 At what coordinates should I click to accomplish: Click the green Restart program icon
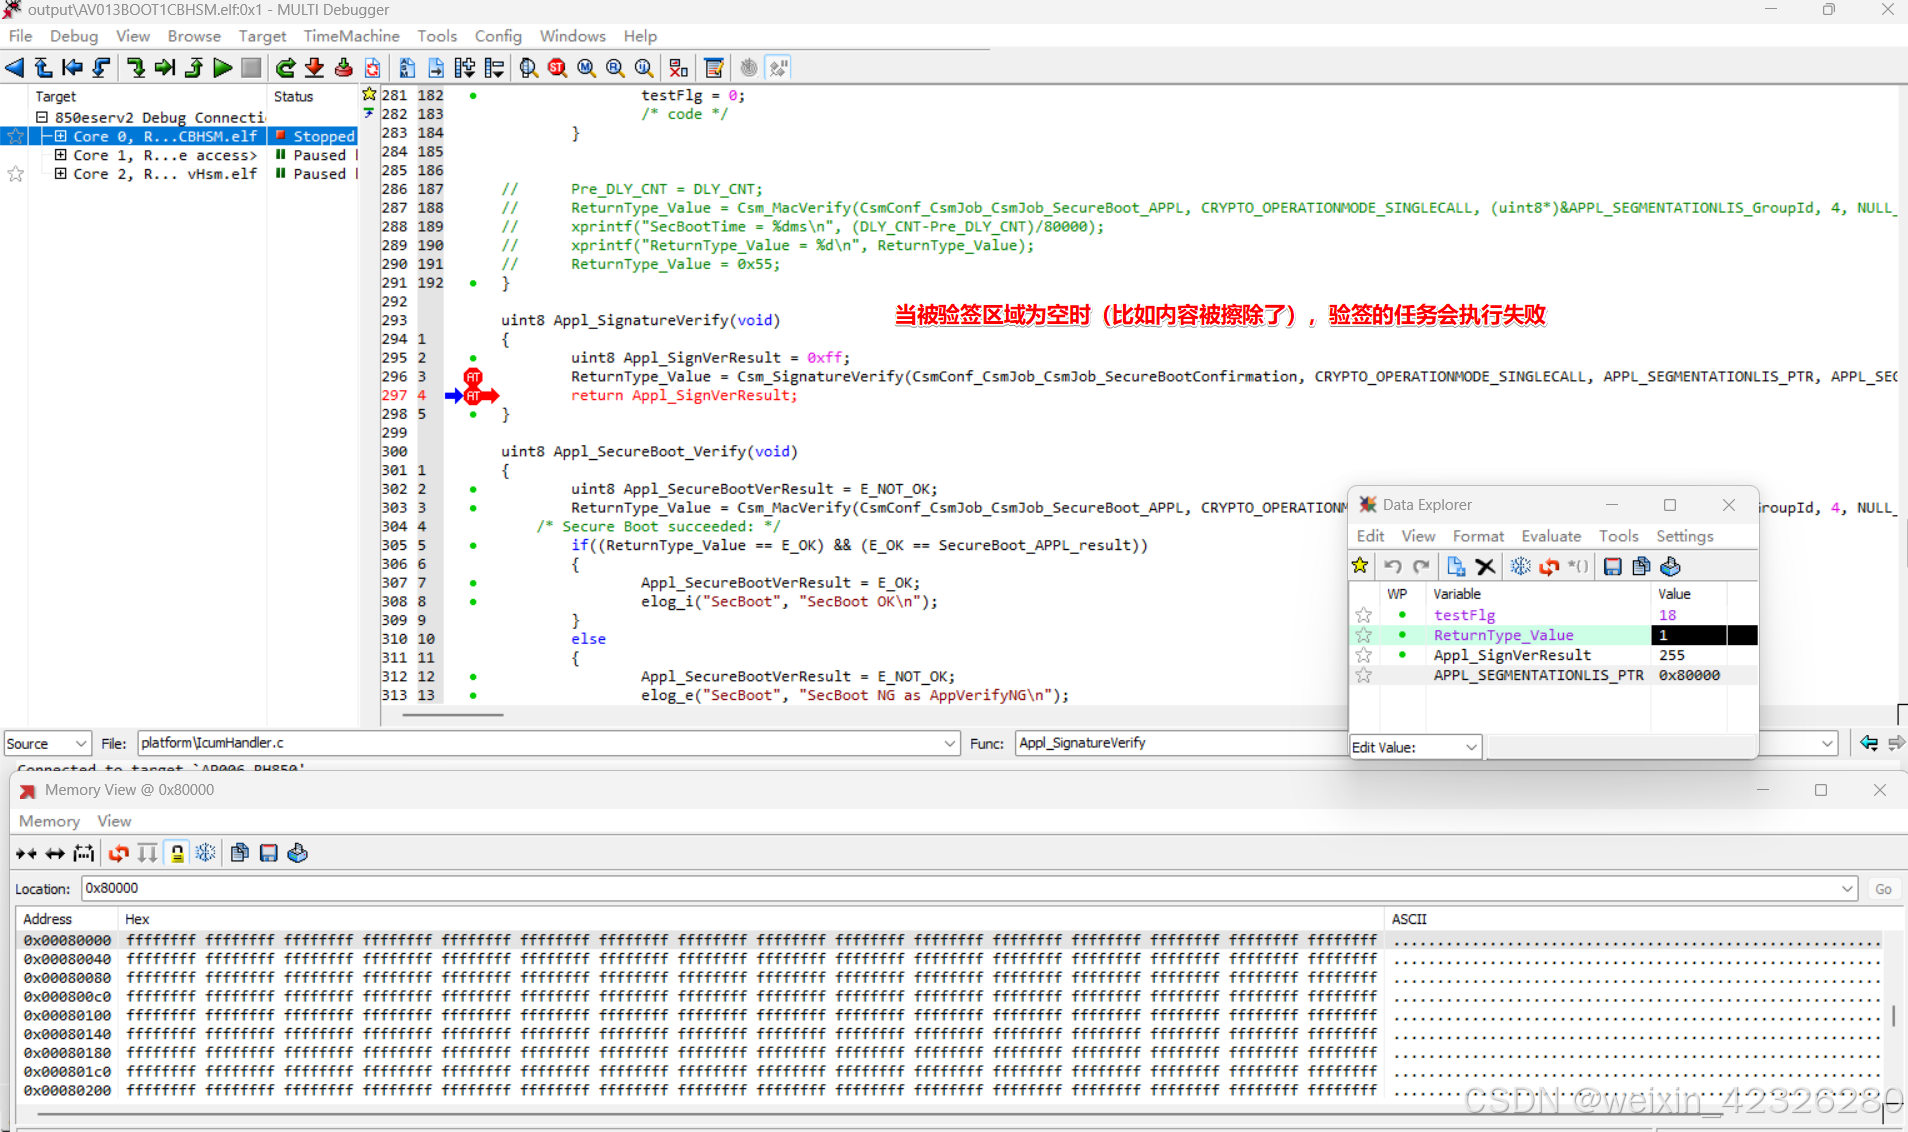coord(286,68)
